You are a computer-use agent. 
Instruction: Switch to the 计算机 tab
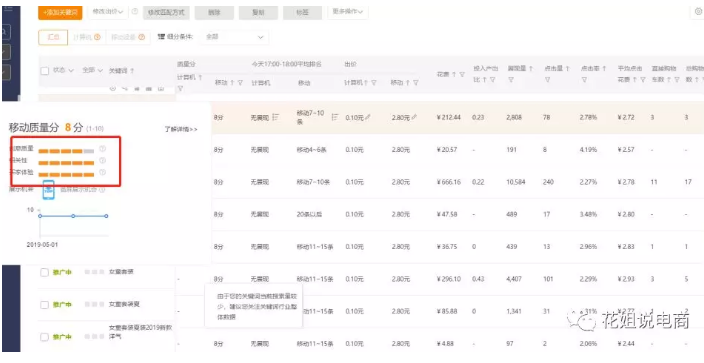coord(87,37)
